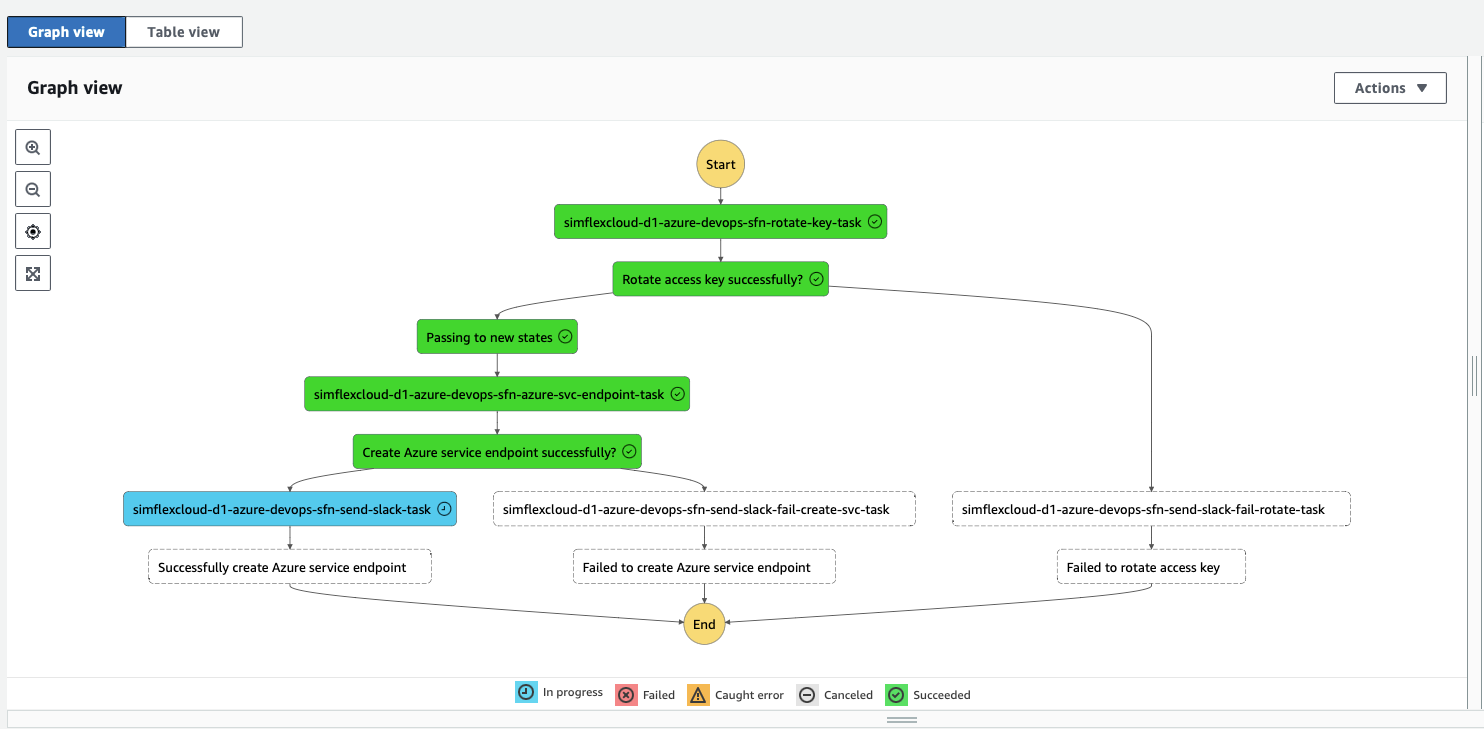Select Create Azure service endpoint successfully? state
Image resolution: width=1484 pixels, height=729 pixels.
pyautogui.click(x=497, y=452)
